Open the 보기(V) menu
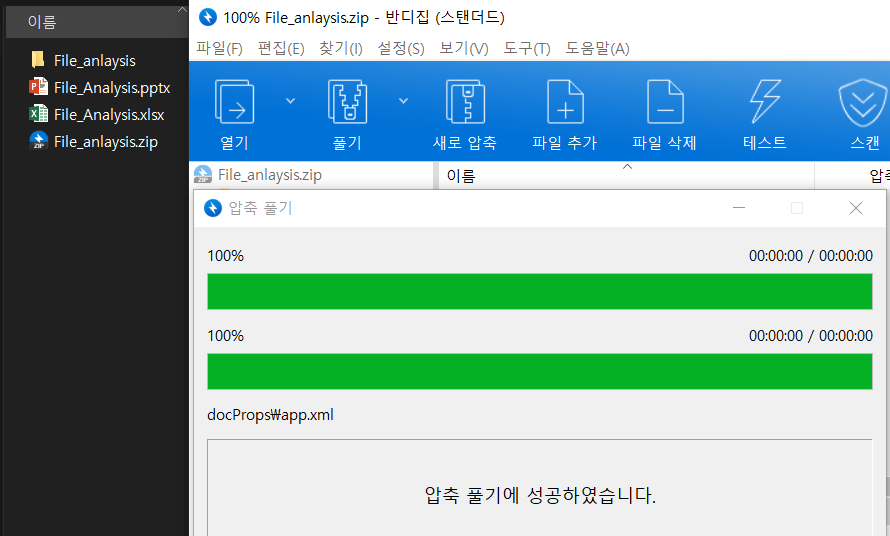The height and width of the screenshot is (536, 890). coord(464,49)
